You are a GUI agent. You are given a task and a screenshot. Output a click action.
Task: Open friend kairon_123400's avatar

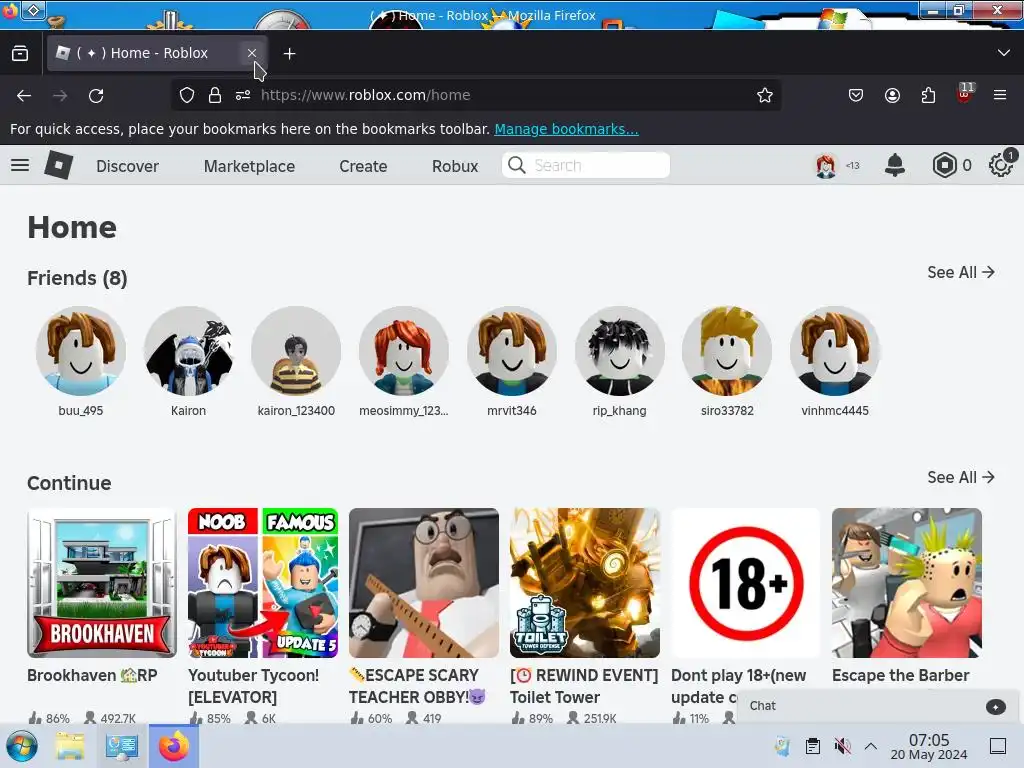coord(296,351)
